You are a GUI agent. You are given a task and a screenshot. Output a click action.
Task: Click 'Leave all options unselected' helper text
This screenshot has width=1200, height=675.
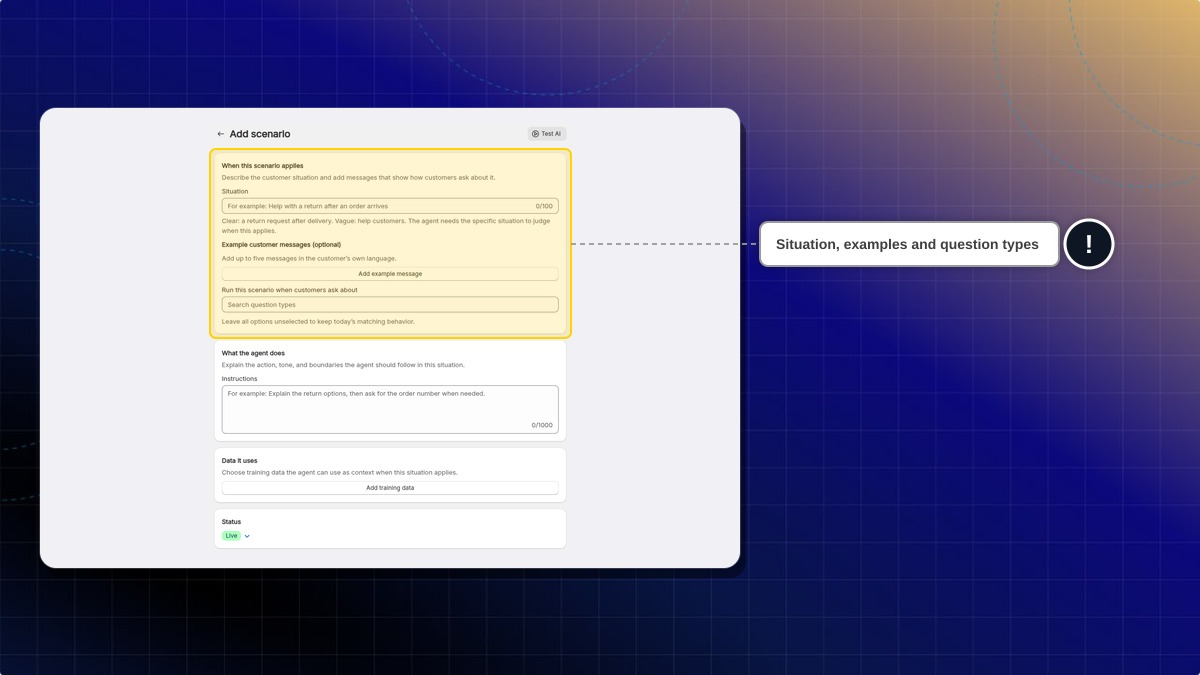318,322
